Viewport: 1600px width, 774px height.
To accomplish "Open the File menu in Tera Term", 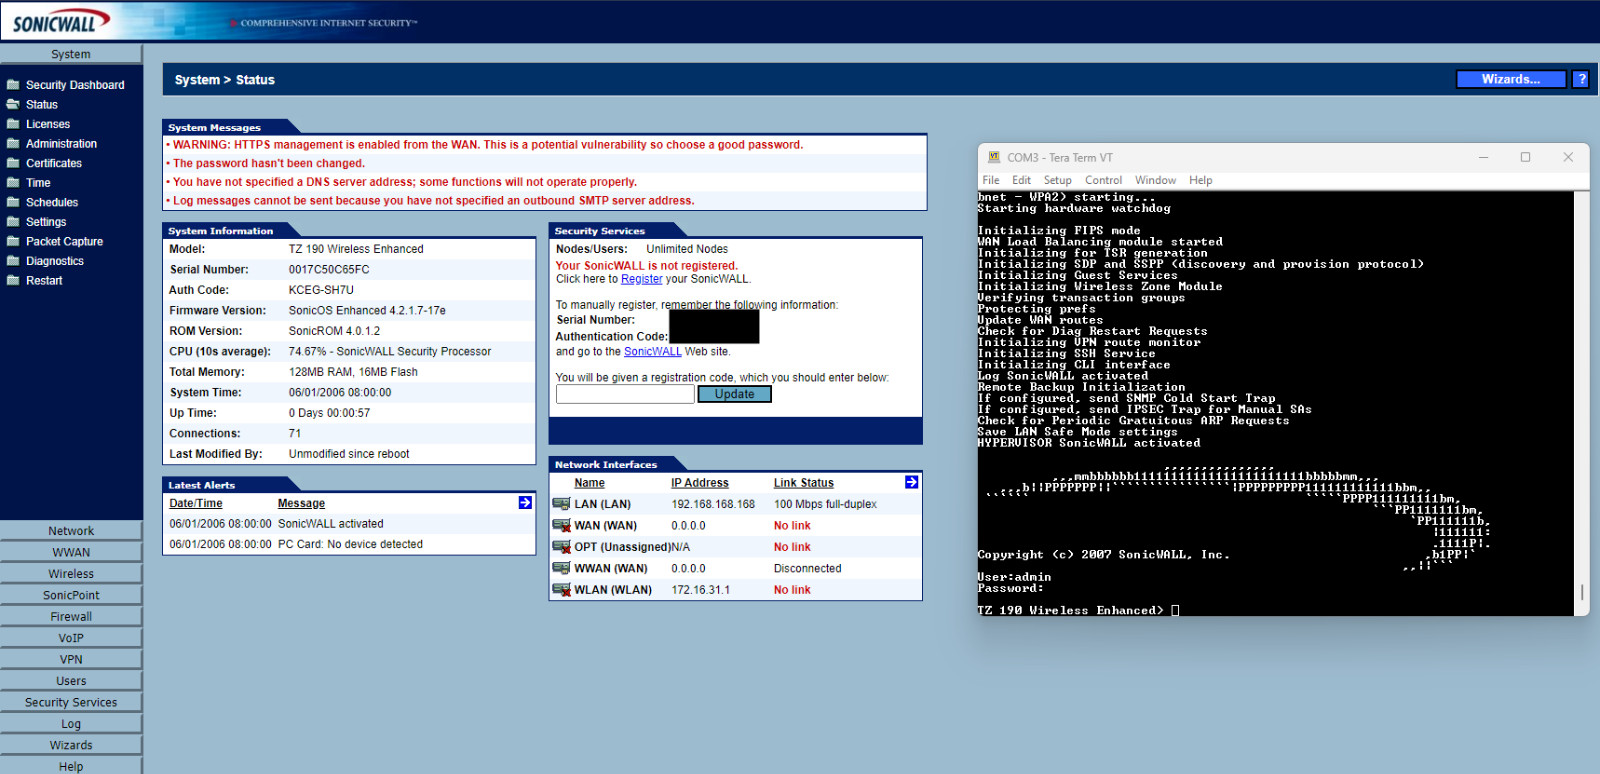I will click(991, 180).
